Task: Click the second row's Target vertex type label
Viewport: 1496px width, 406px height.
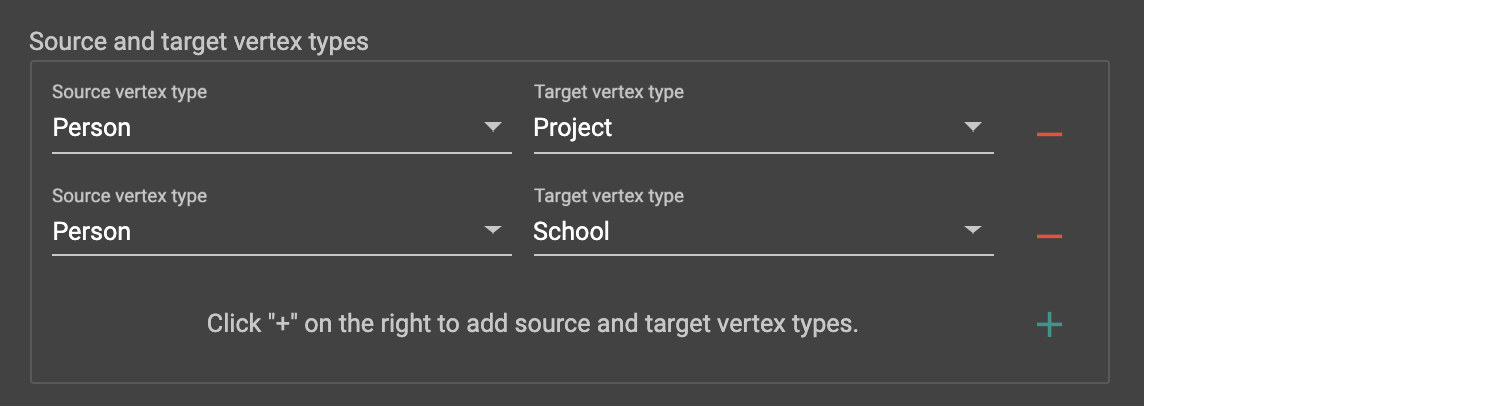Action: pos(609,196)
